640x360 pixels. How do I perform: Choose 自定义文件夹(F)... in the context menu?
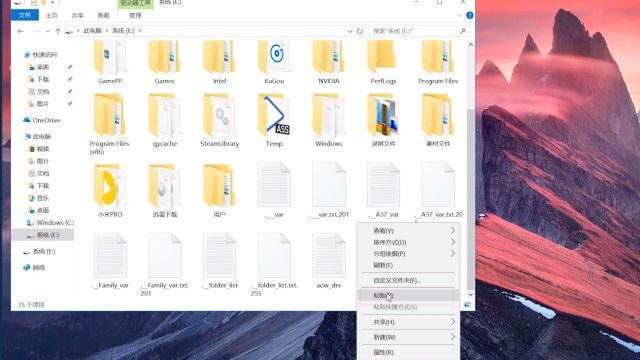(x=409, y=280)
